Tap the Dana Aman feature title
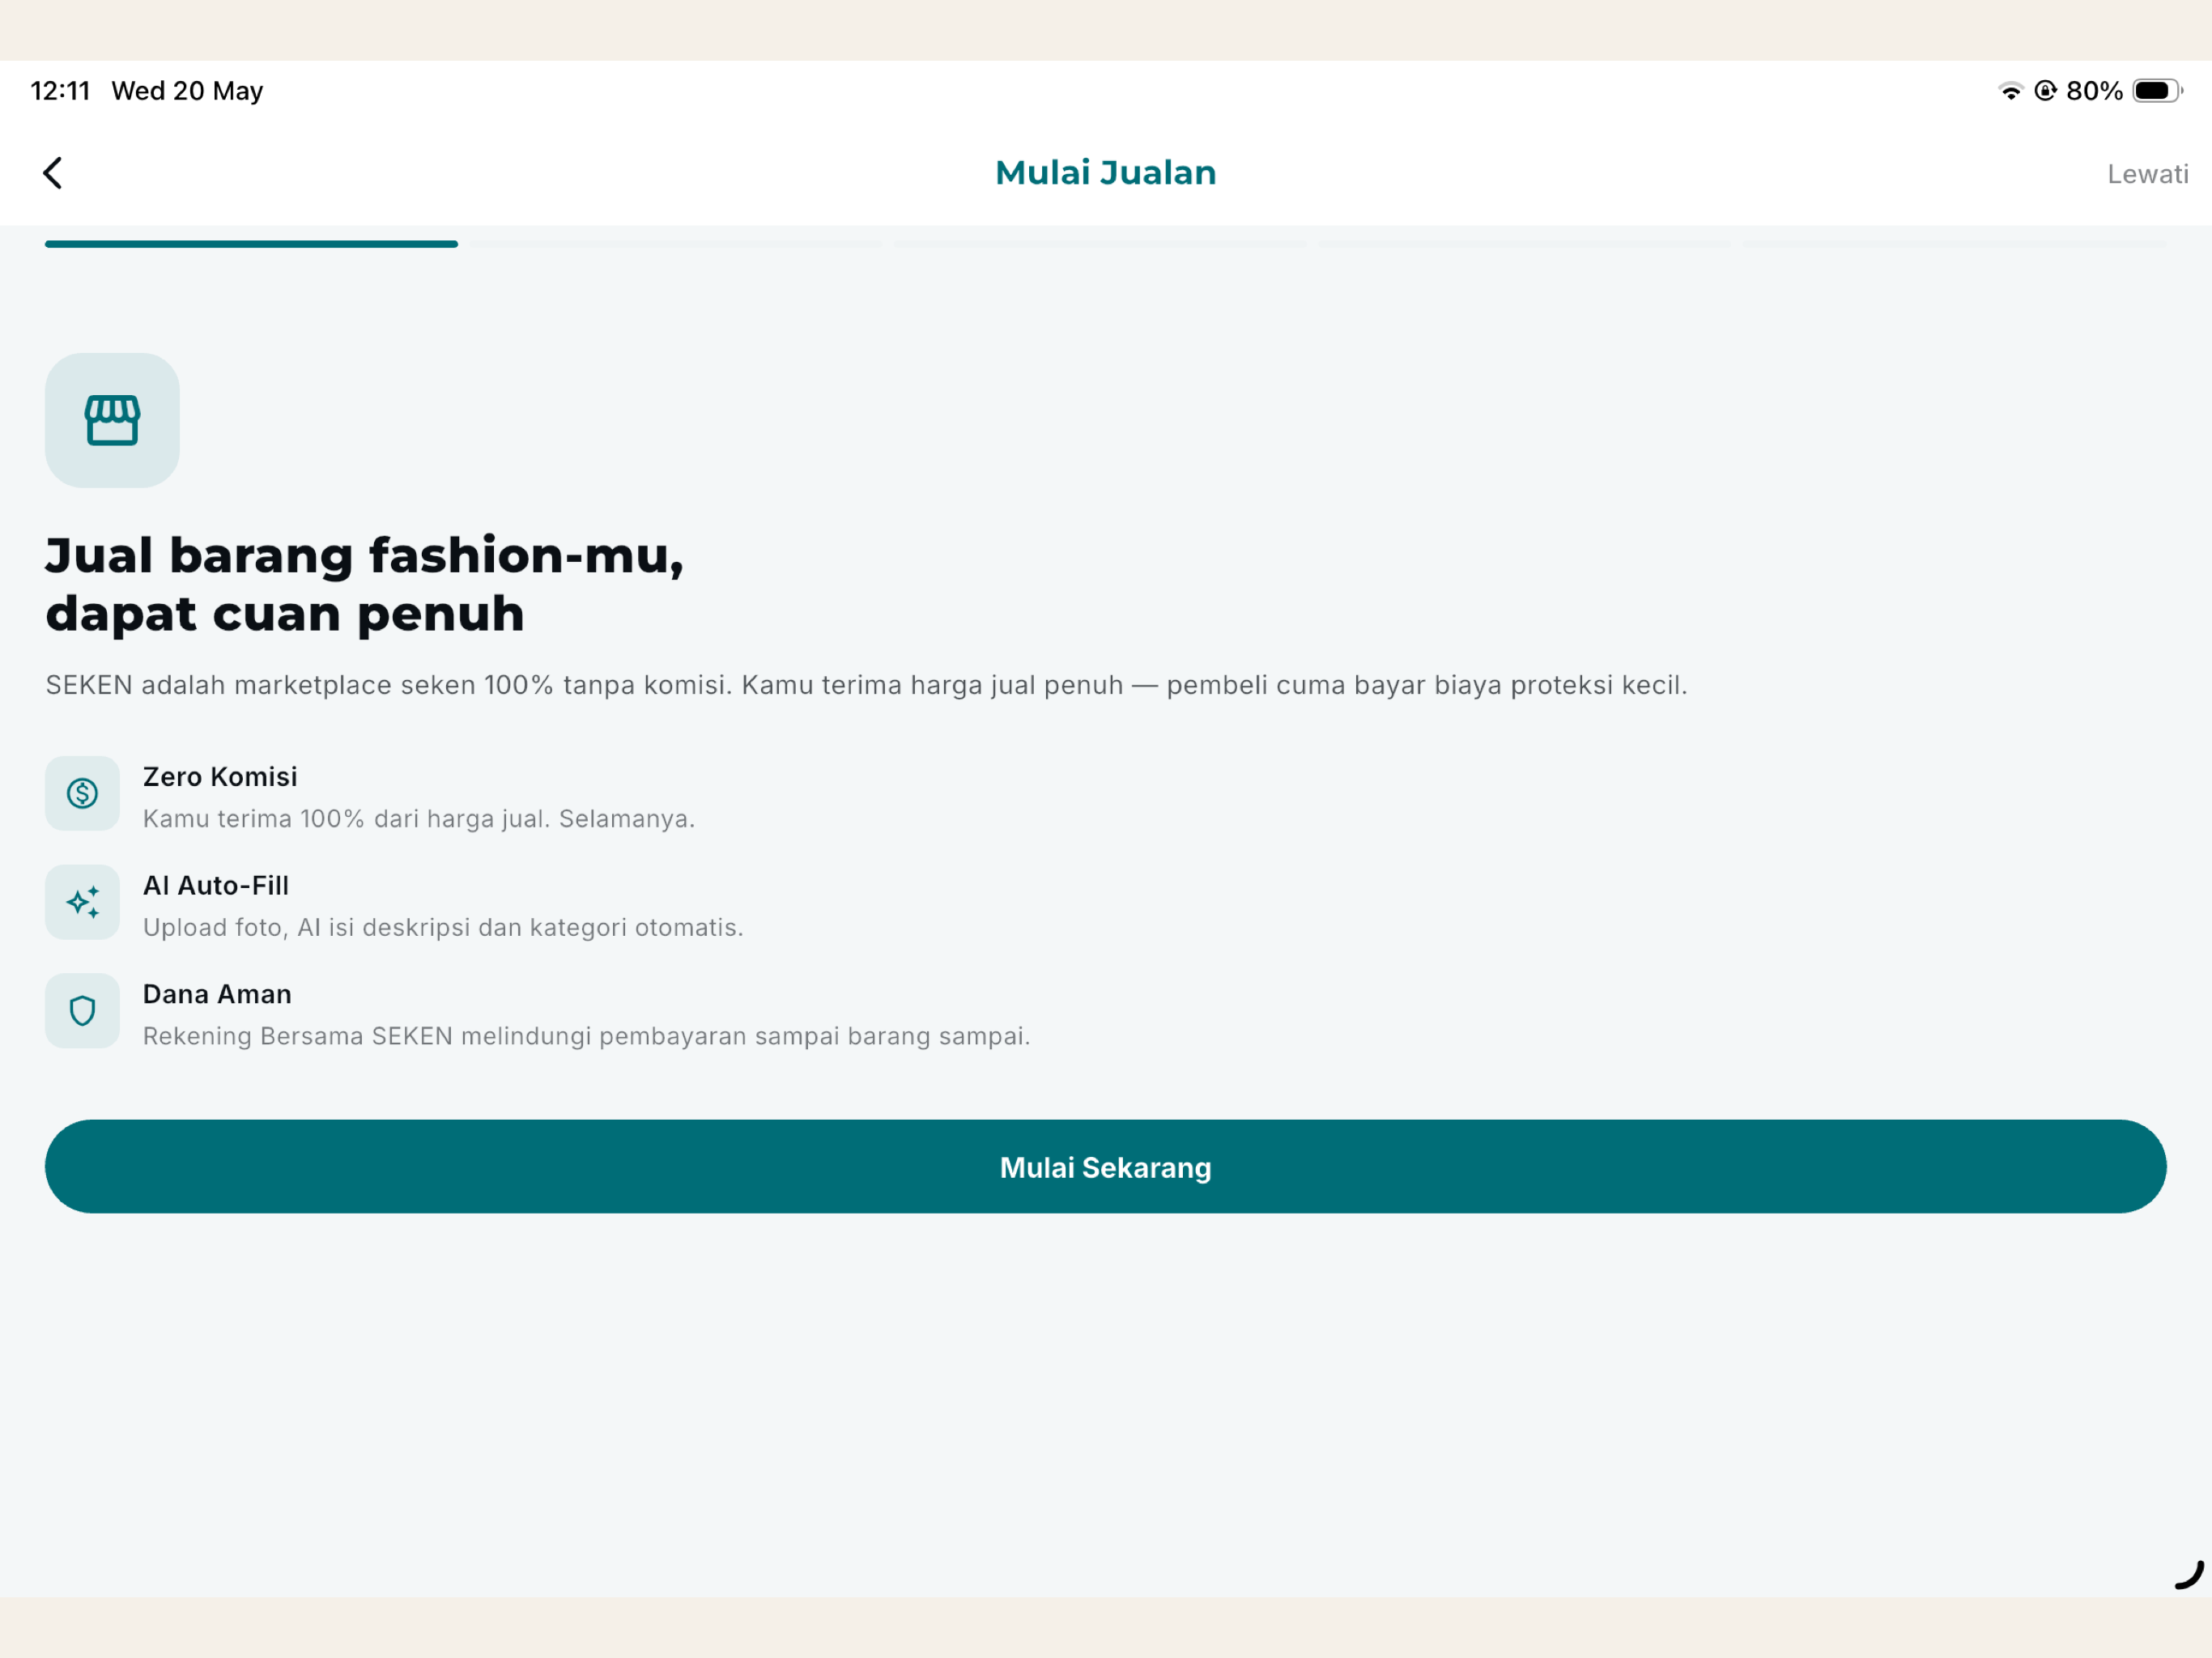Image resolution: width=2212 pixels, height=1658 pixels. [x=217, y=994]
